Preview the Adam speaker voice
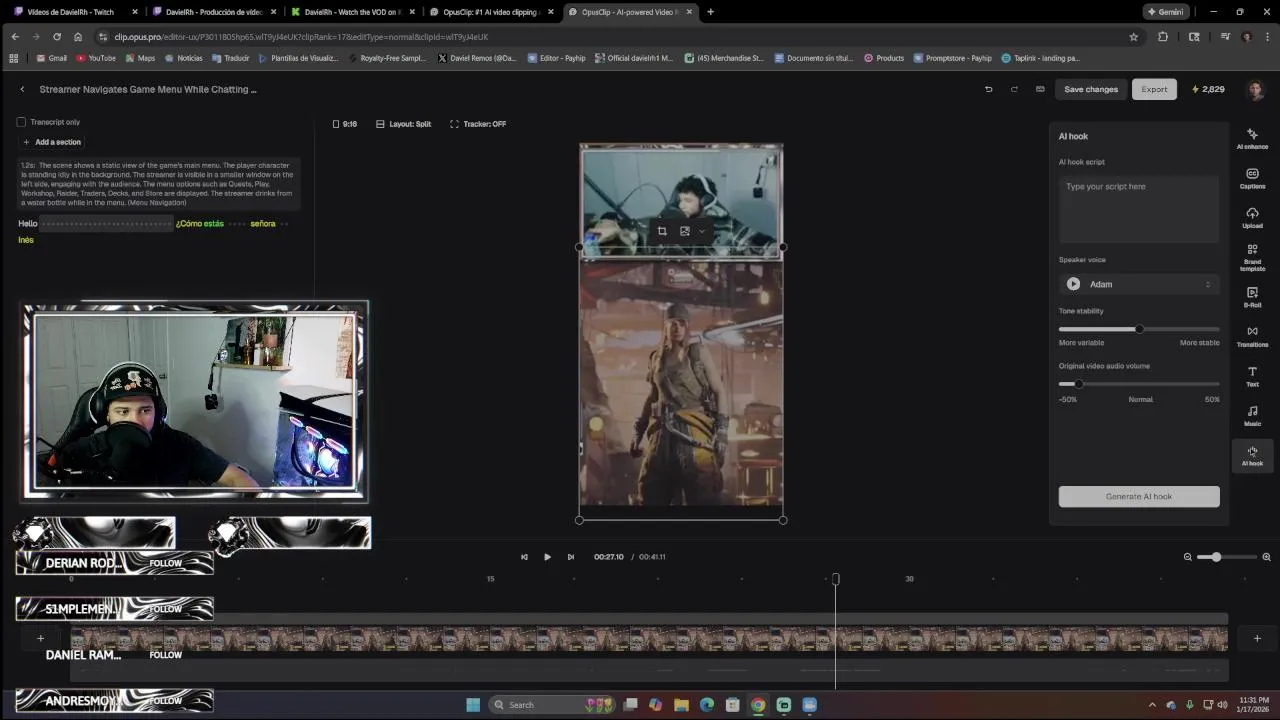 (1073, 284)
